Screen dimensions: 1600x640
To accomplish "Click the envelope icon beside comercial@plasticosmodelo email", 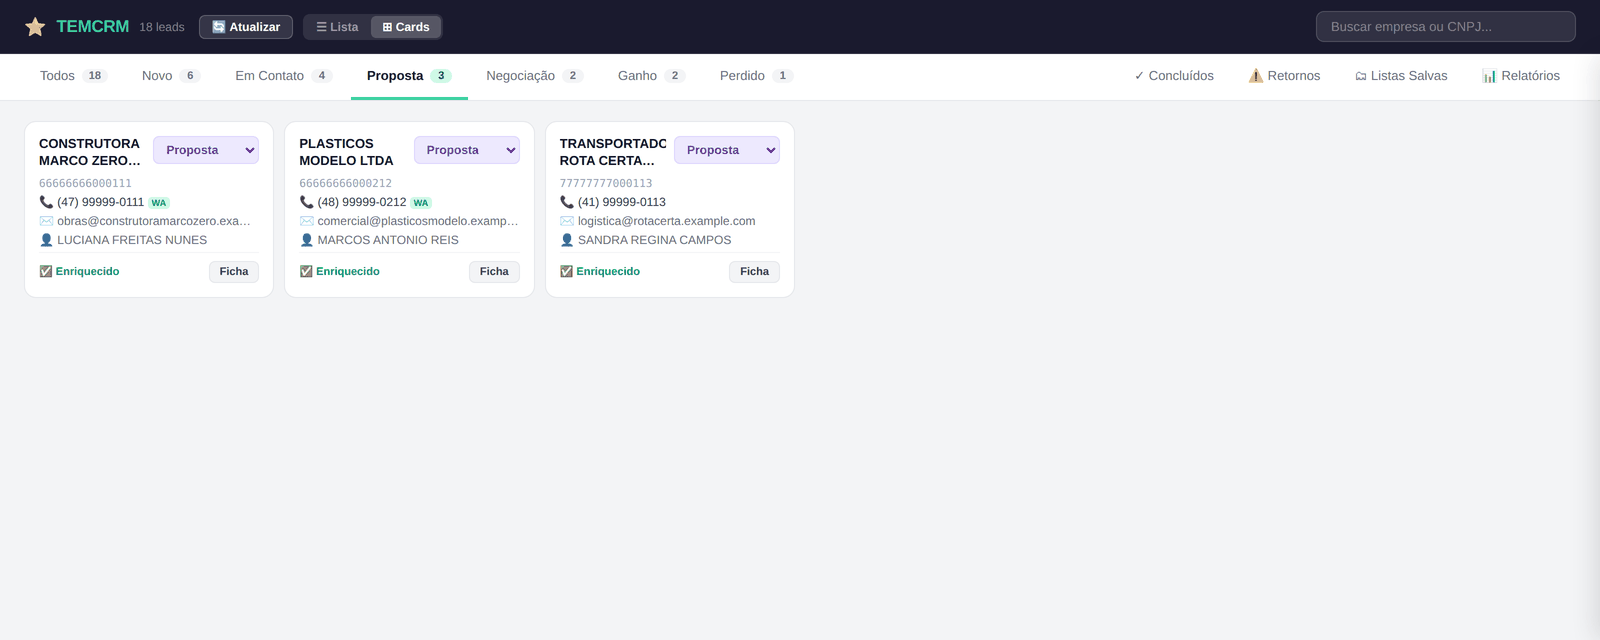I will coord(307,221).
